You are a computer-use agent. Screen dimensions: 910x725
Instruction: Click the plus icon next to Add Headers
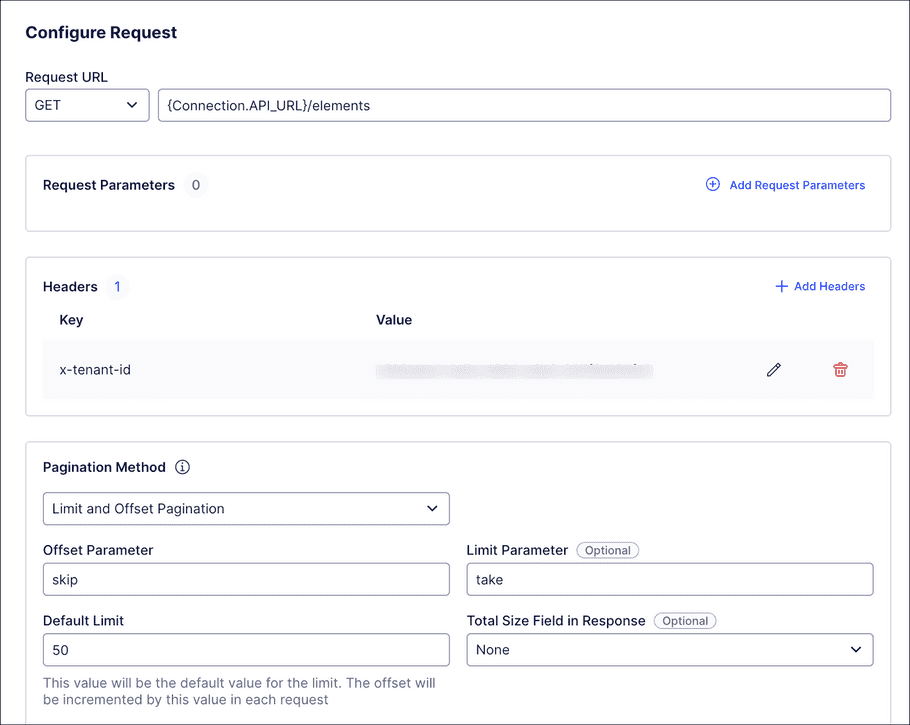[x=781, y=287]
